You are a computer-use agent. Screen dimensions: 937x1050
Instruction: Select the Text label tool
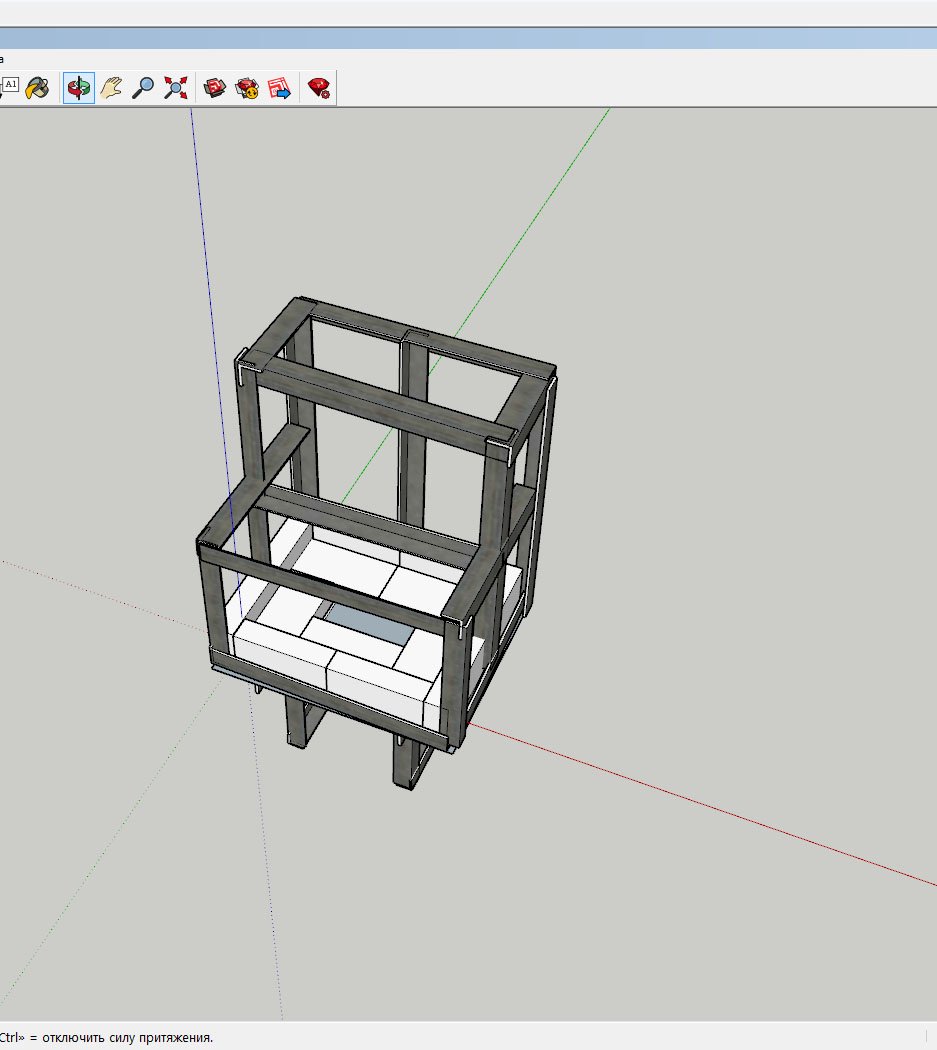(x=10, y=86)
